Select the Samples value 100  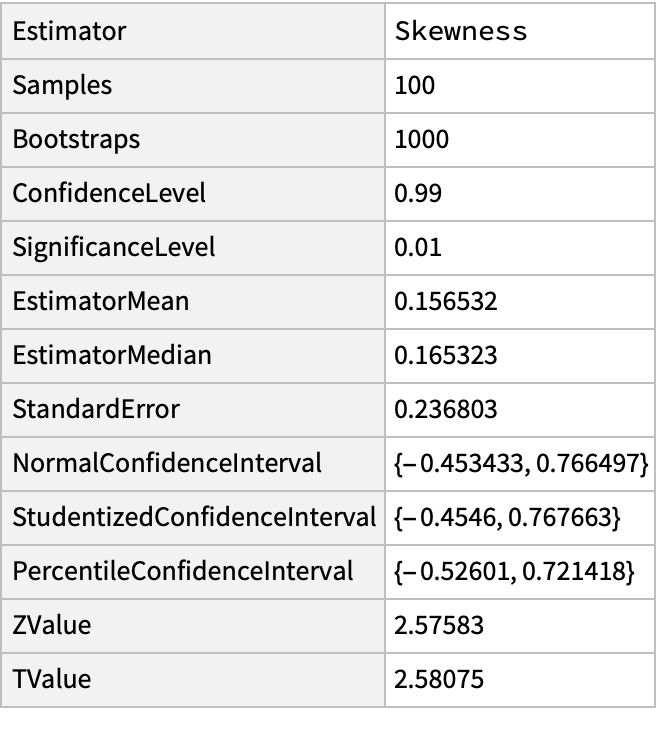[415, 85]
